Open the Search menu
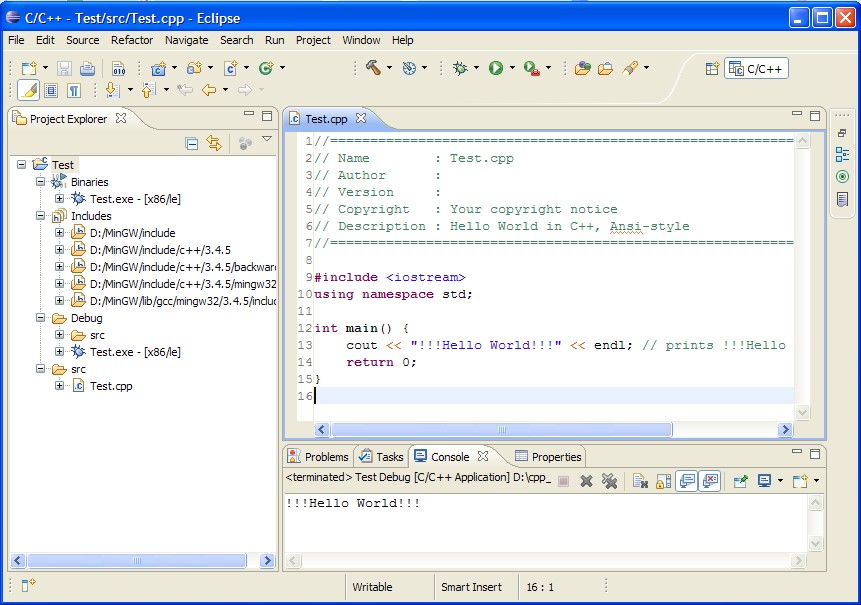The image size is (861, 605). coord(236,40)
